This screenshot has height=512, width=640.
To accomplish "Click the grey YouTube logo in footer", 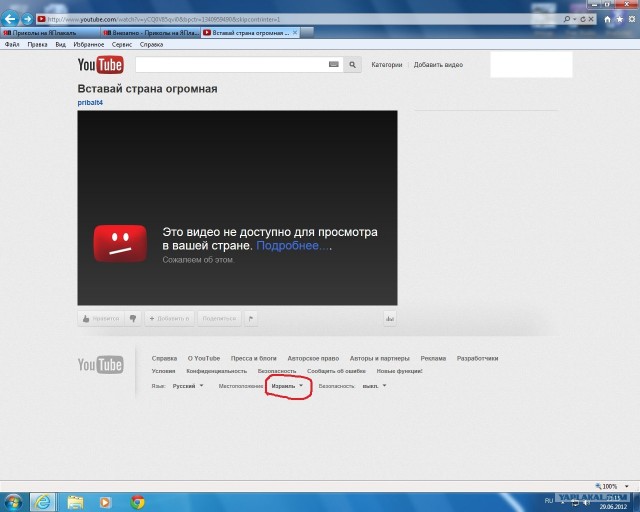I will point(100,365).
